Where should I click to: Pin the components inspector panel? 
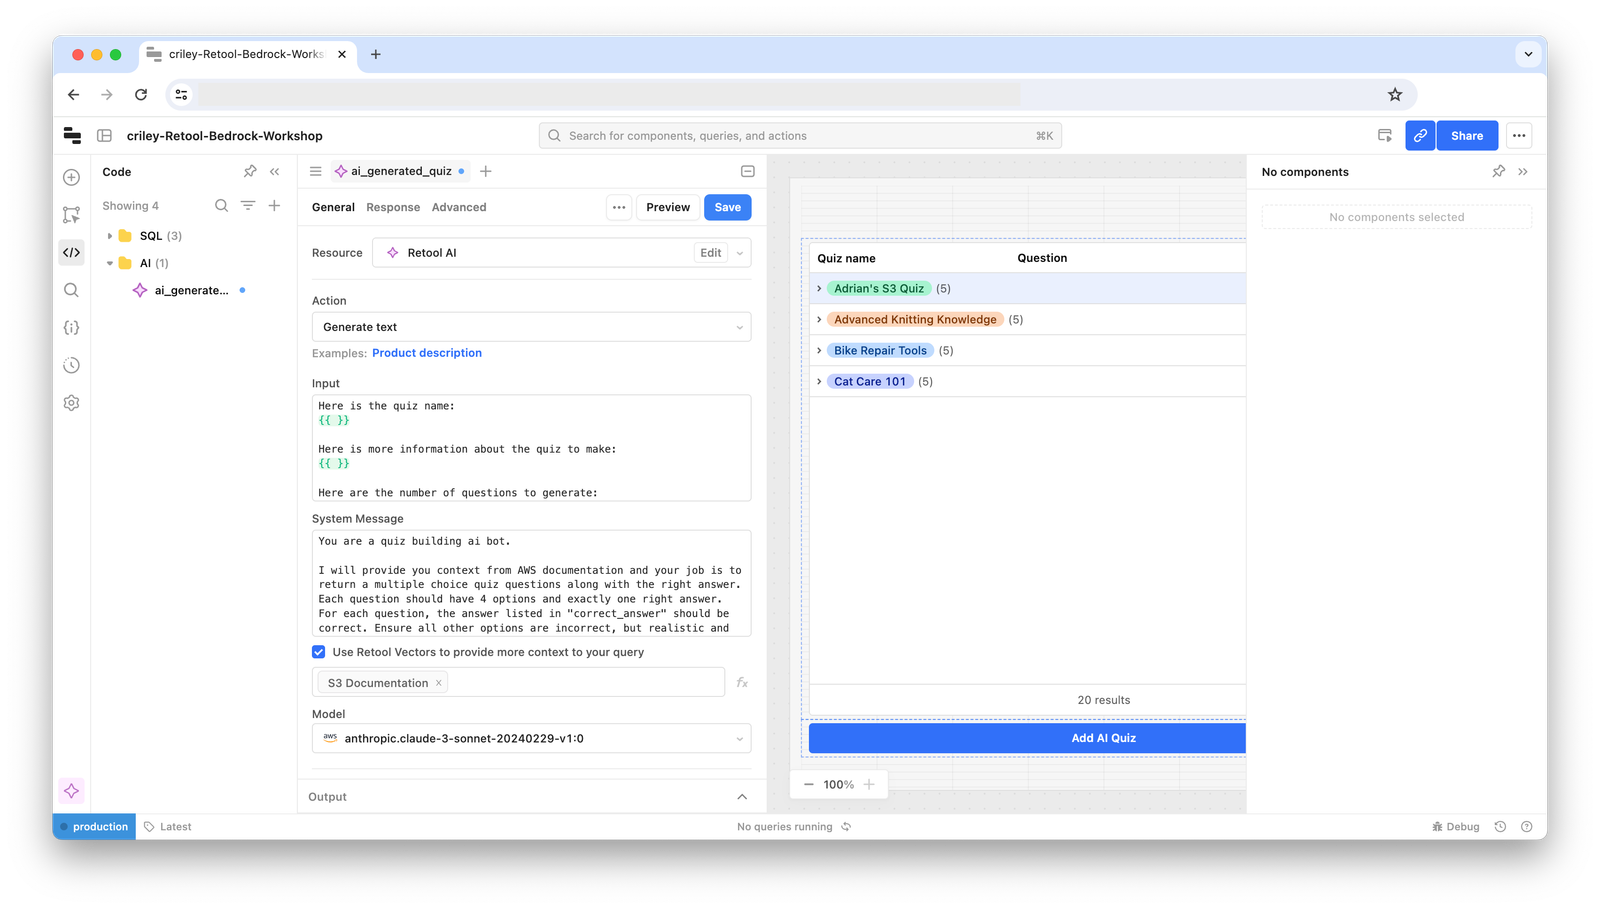[1498, 172]
